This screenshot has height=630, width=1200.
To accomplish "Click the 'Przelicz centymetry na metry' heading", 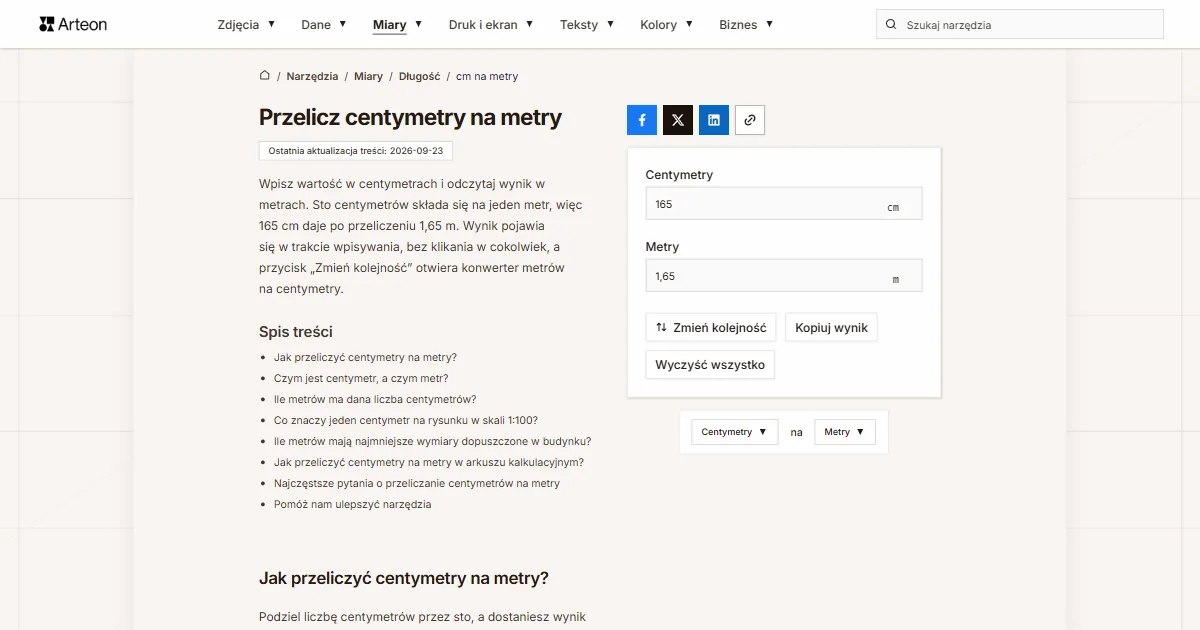I will click(410, 118).
